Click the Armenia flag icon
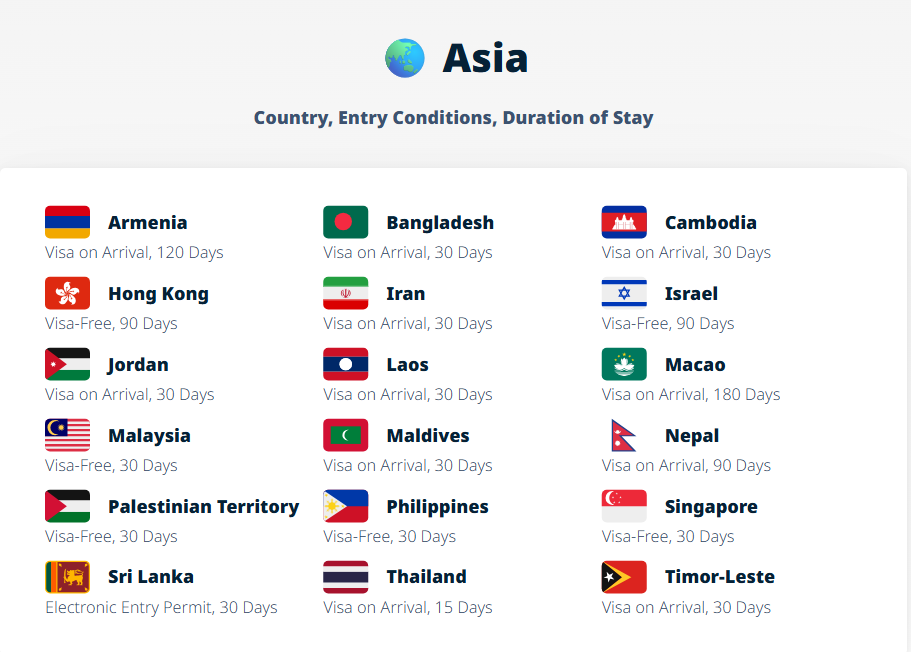 pos(67,222)
